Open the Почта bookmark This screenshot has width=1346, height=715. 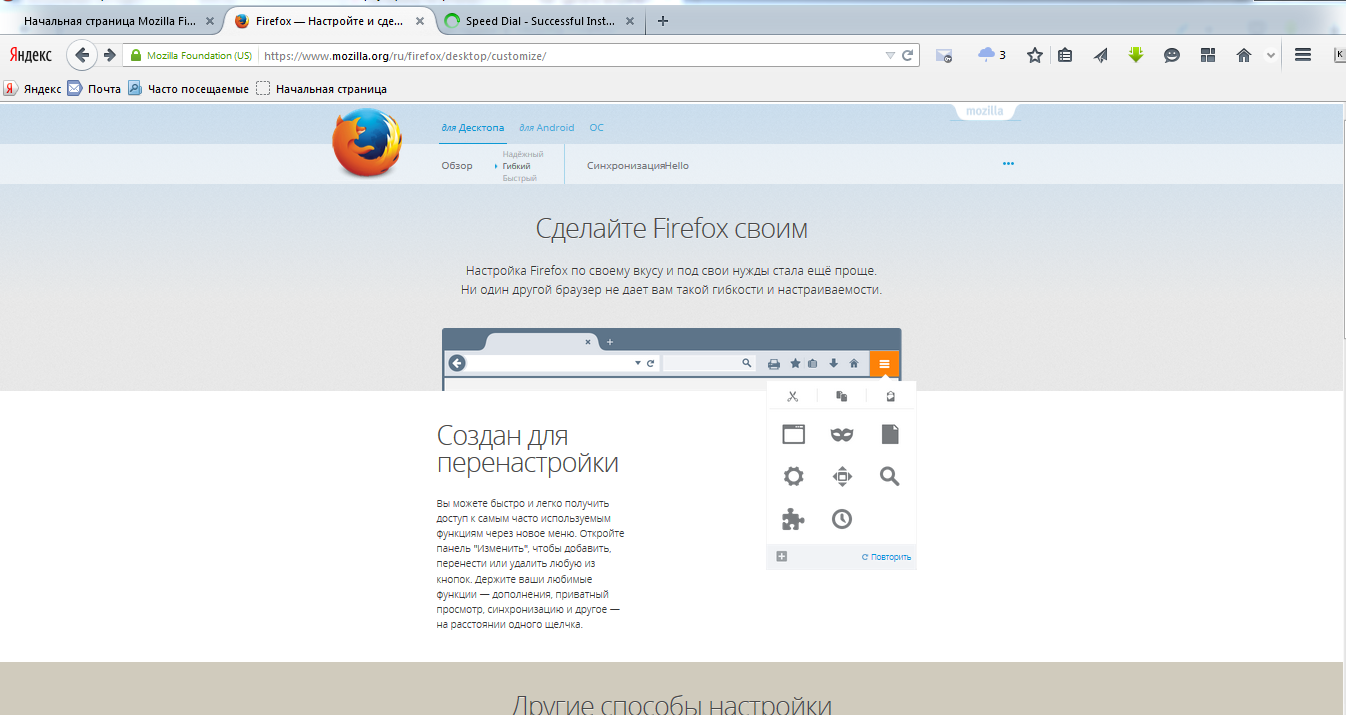point(95,89)
